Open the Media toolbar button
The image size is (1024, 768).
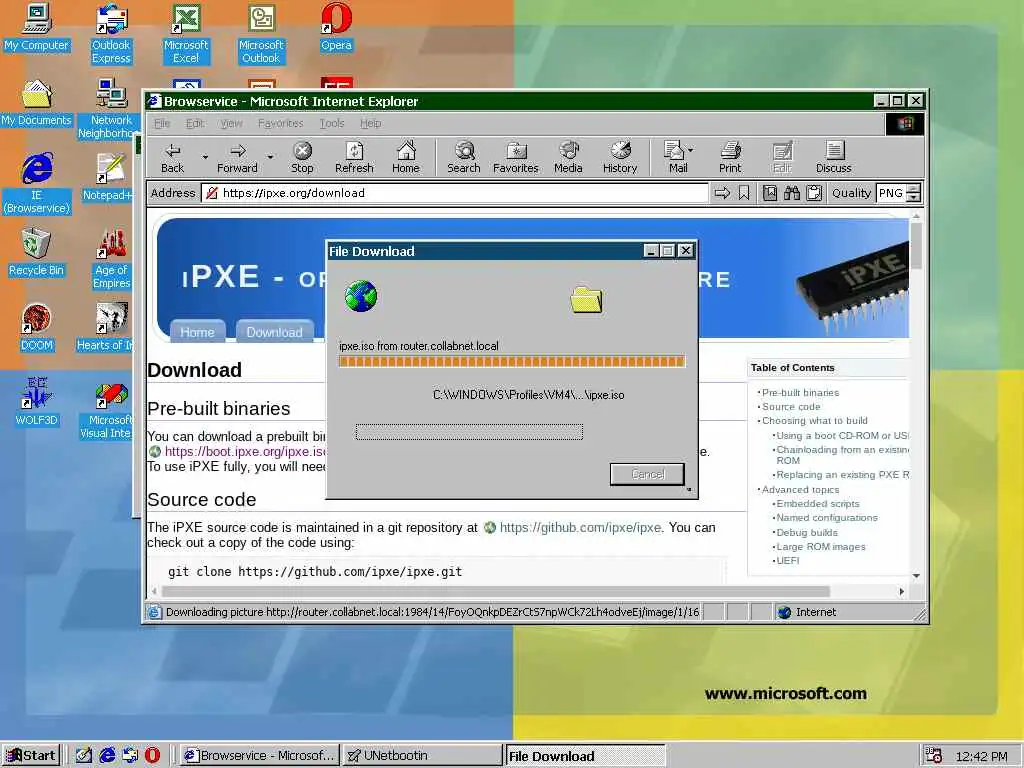(x=568, y=158)
